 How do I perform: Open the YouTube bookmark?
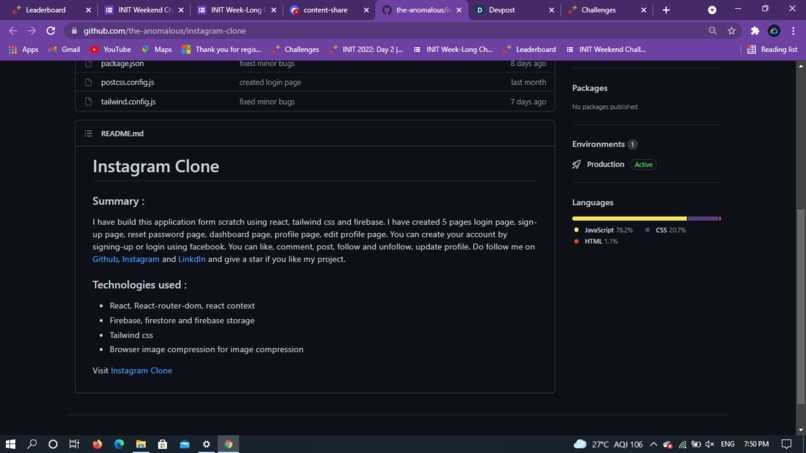tap(111, 50)
